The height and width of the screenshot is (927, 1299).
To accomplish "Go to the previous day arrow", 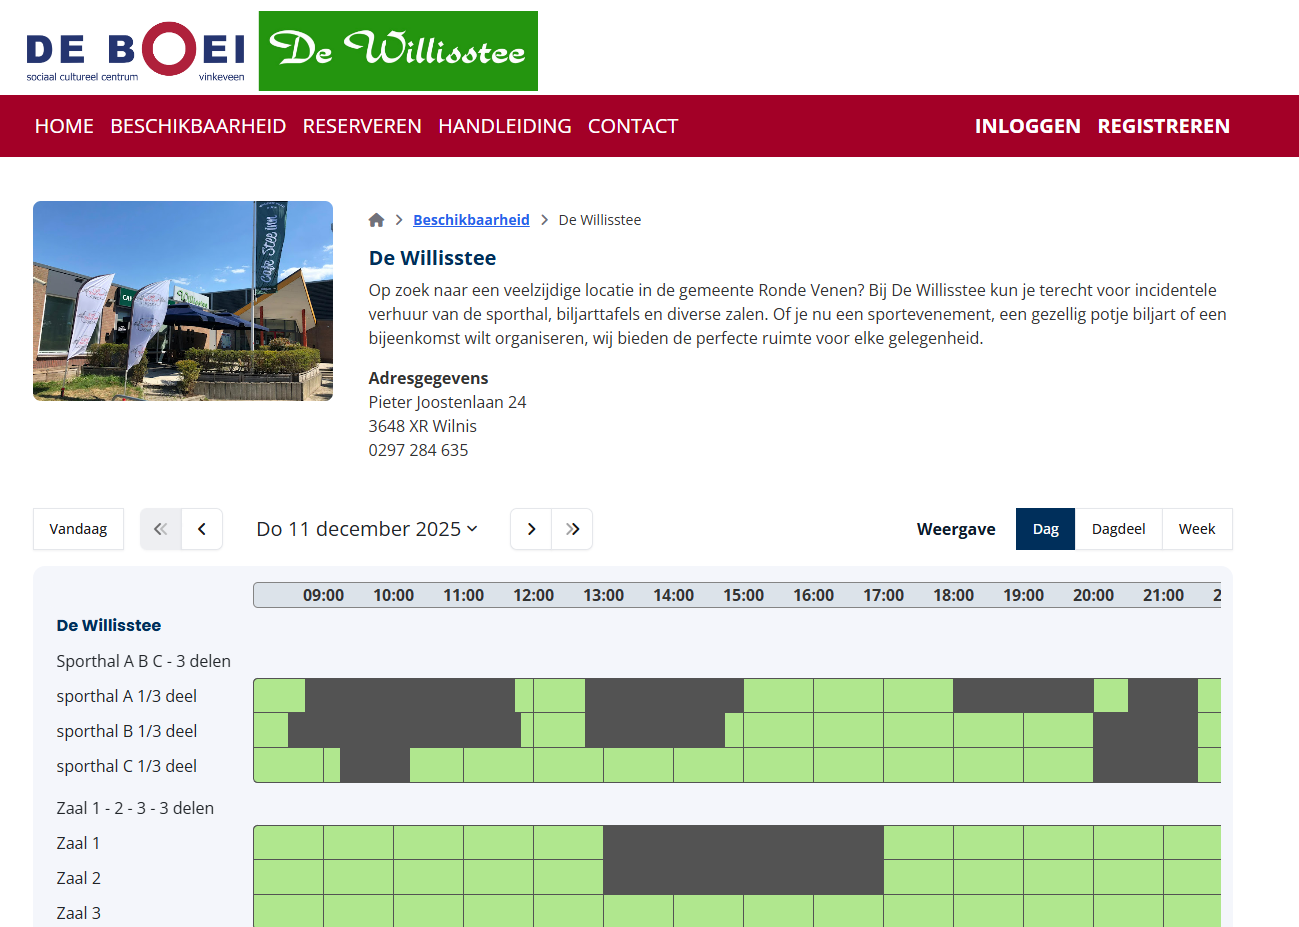I will 202,529.
